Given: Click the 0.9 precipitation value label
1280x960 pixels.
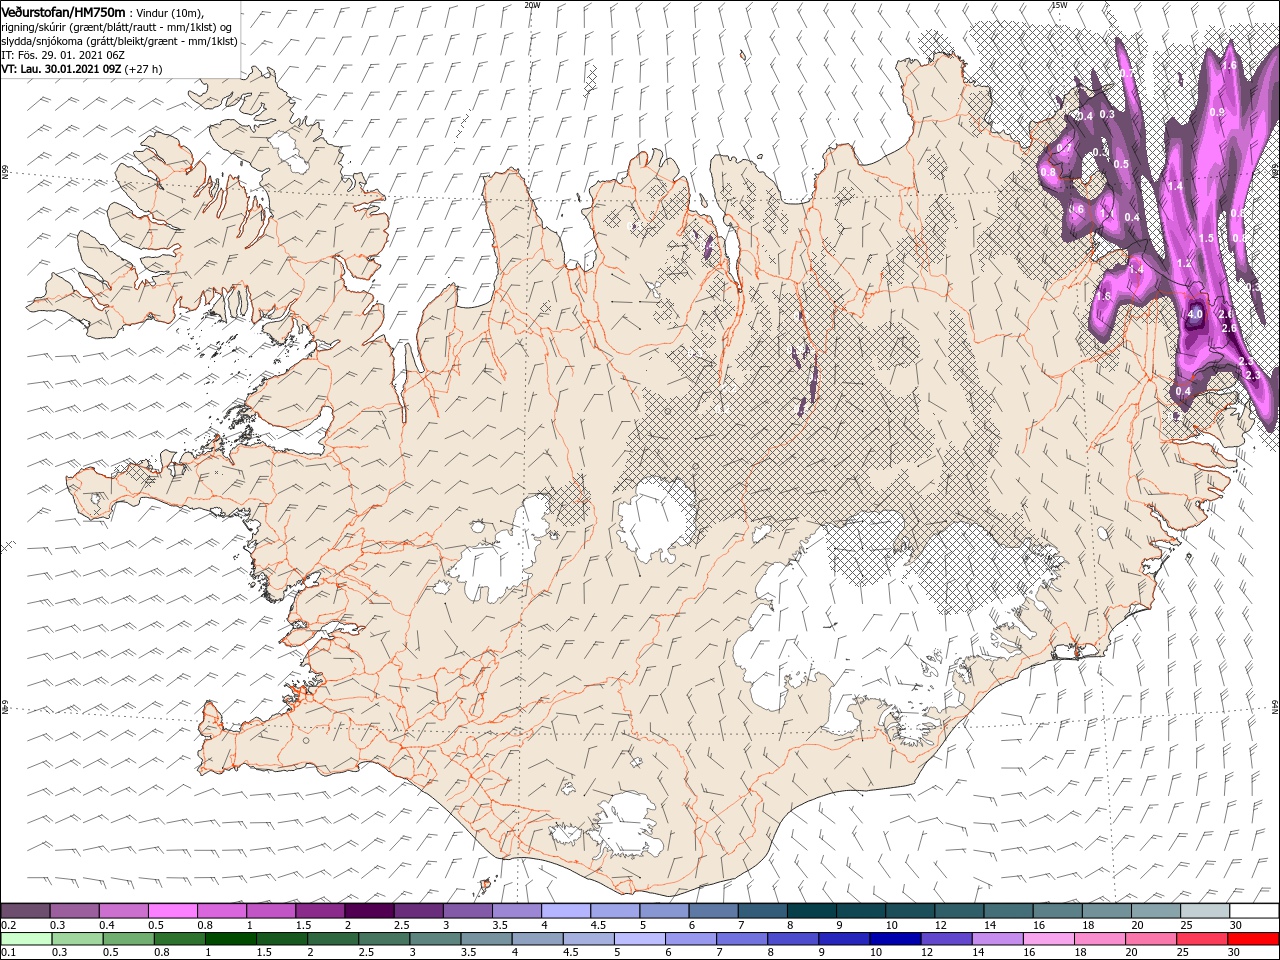Looking at the screenshot, I should pos(1217,112).
